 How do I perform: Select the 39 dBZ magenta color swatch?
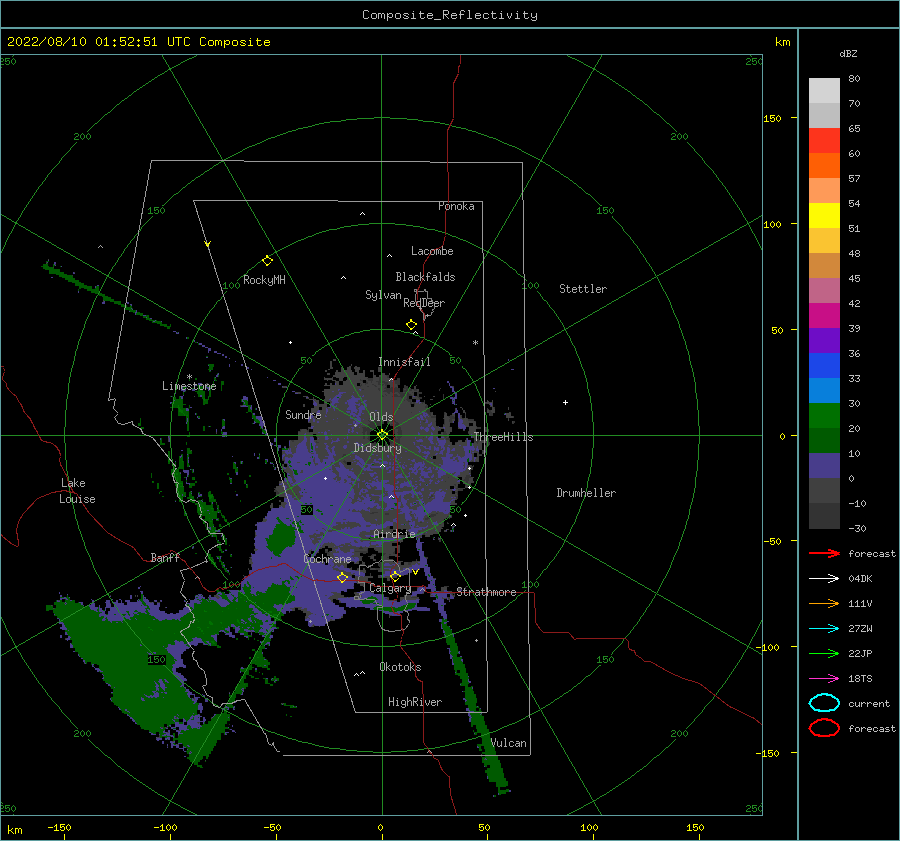pyautogui.click(x=824, y=315)
